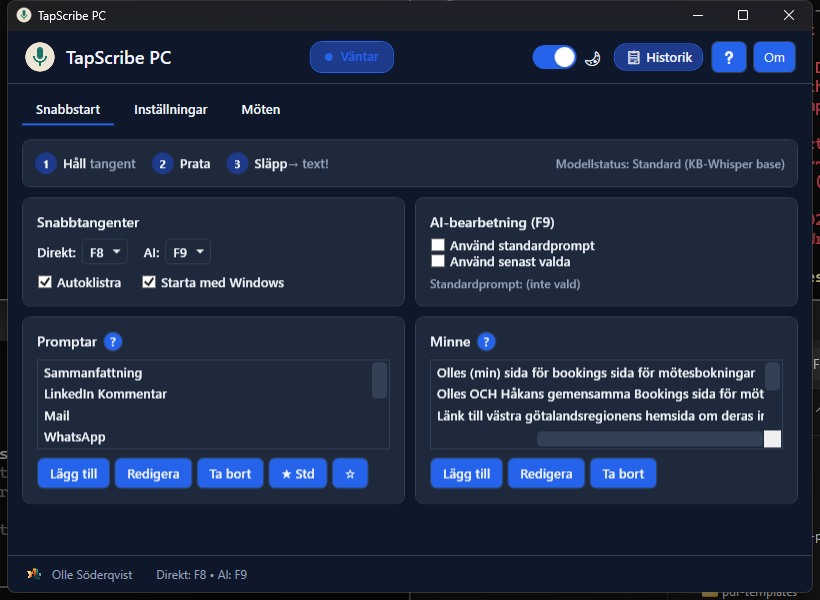Click the Modellstatus: Standard (KB-Whisper base) text

tap(670, 164)
